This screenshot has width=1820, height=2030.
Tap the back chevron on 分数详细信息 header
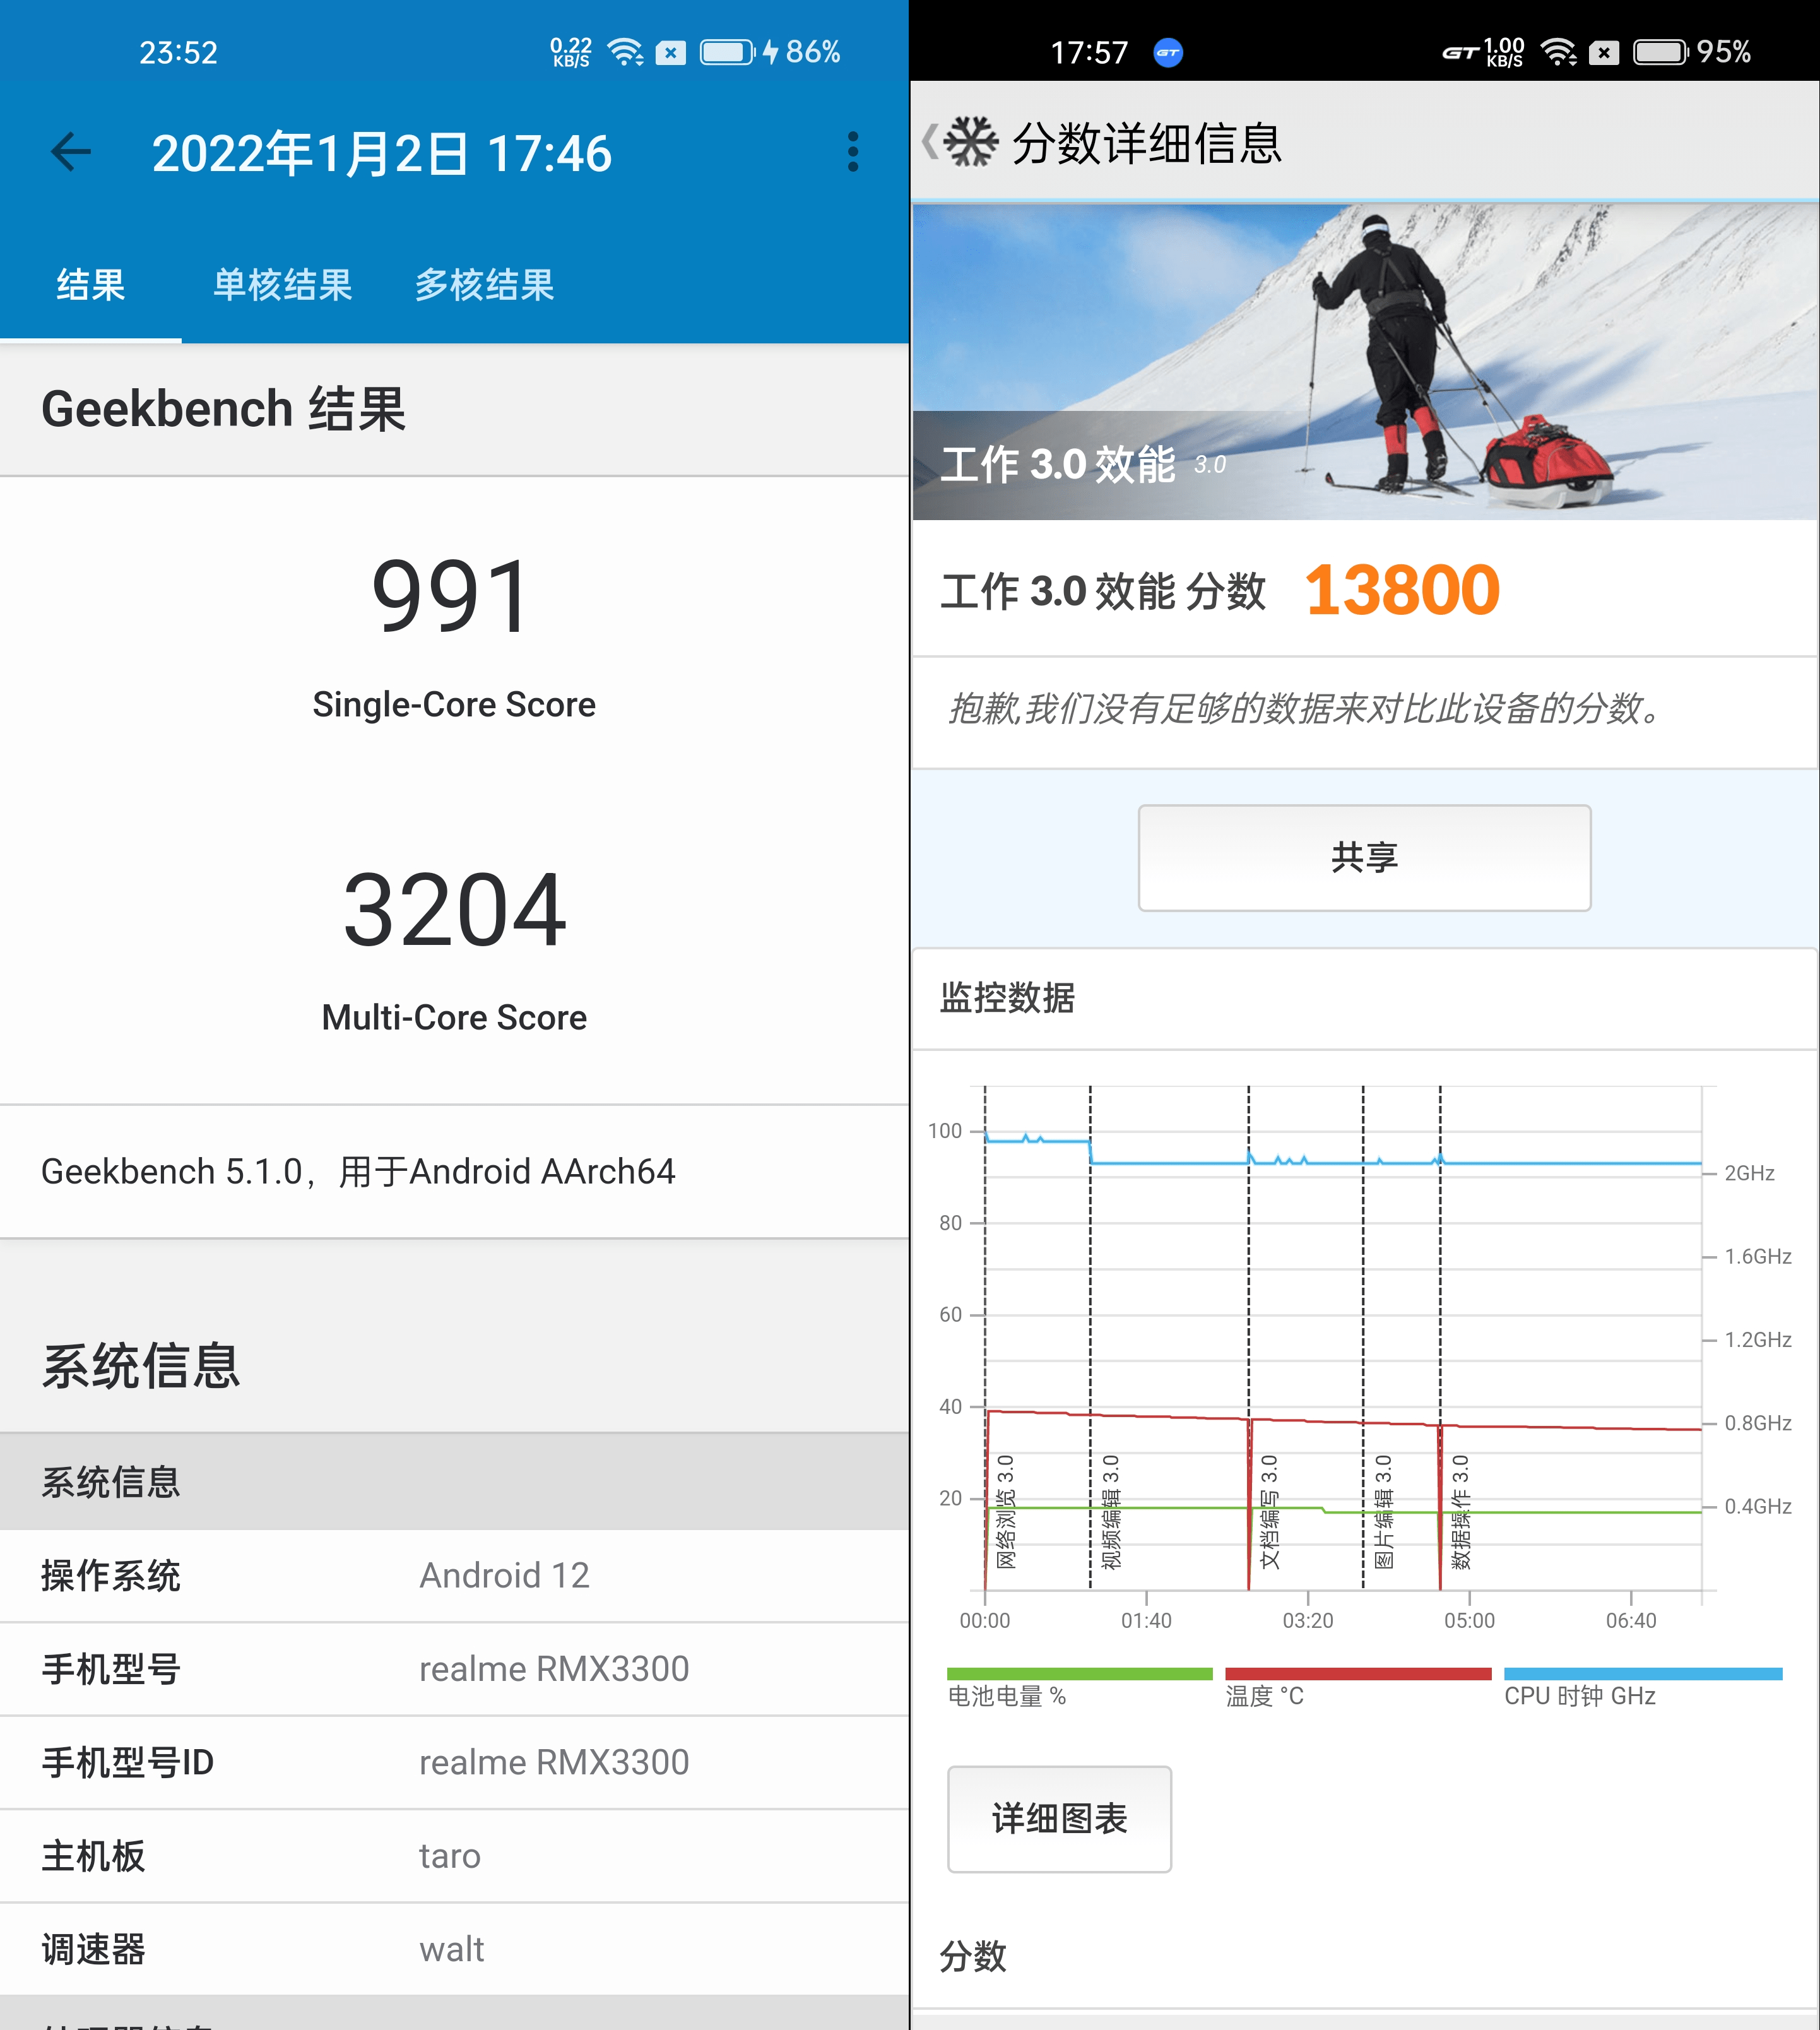tap(930, 143)
